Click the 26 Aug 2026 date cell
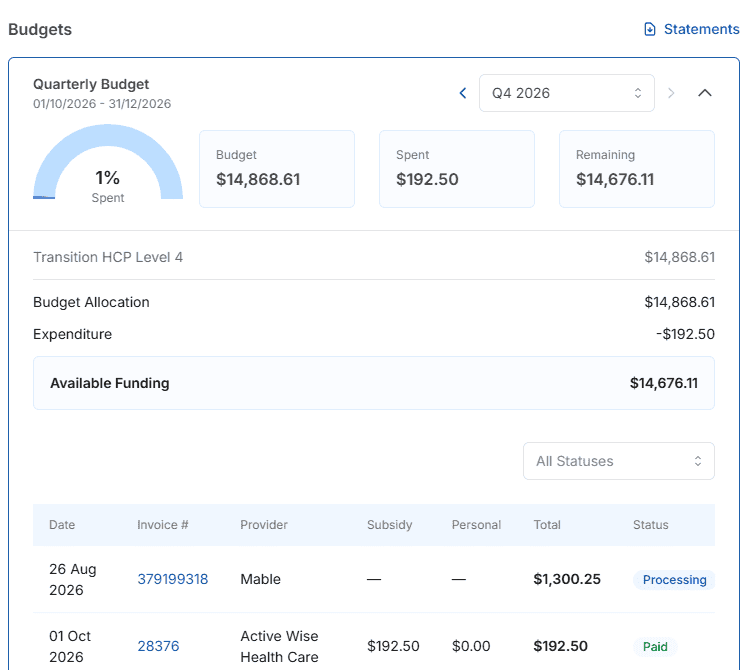This screenshot has width=748, height=670. [x=73, y=579]
